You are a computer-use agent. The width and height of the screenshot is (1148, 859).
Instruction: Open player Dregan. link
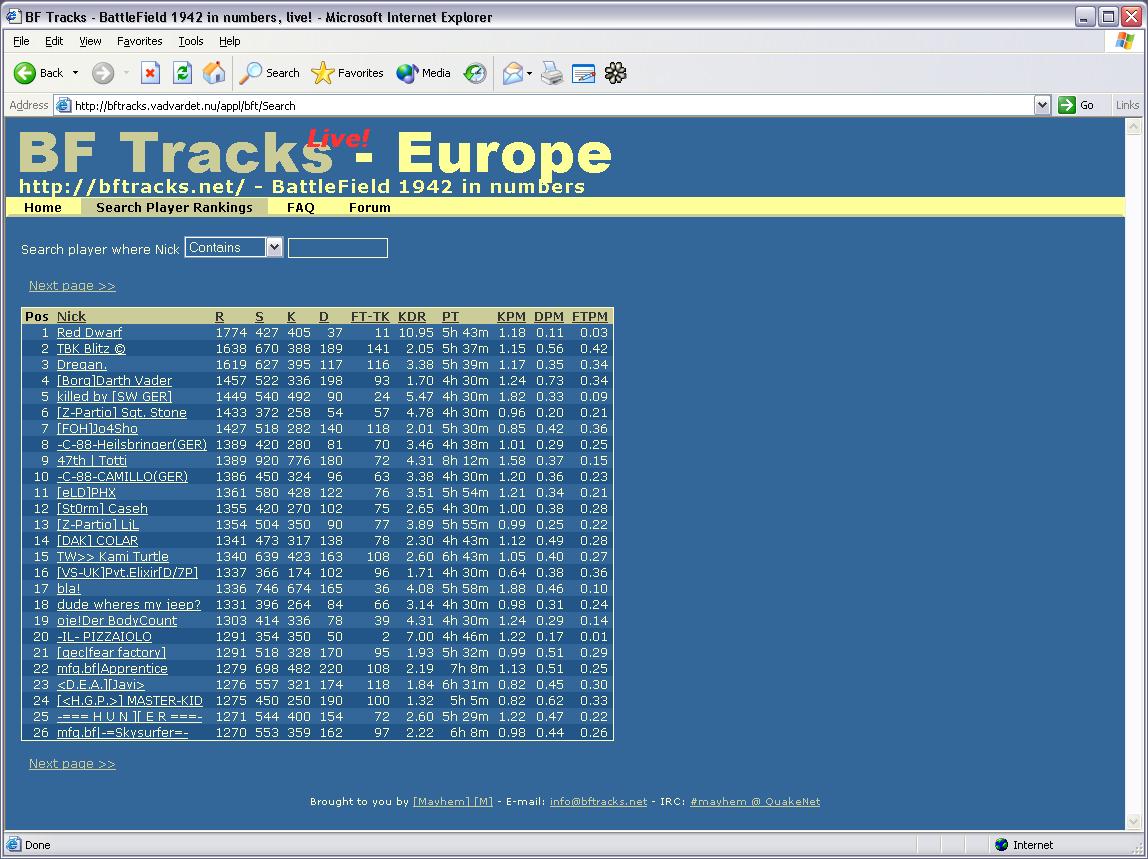tap(82, 365)
